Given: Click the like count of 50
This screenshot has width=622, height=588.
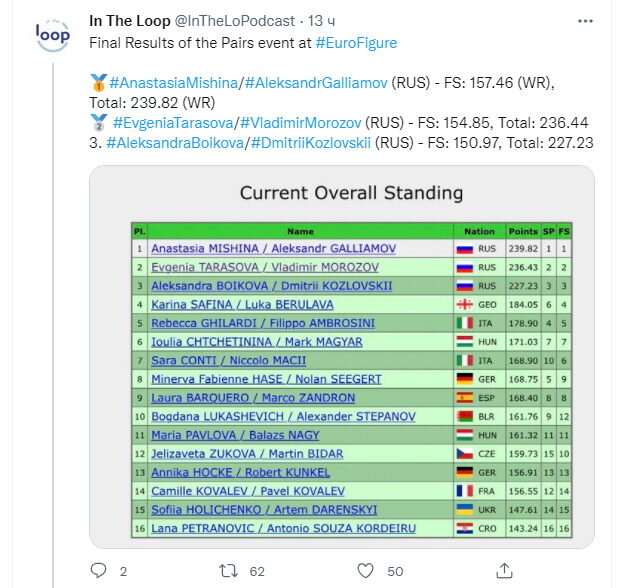Looking at the screenshot, I should 395,571.
